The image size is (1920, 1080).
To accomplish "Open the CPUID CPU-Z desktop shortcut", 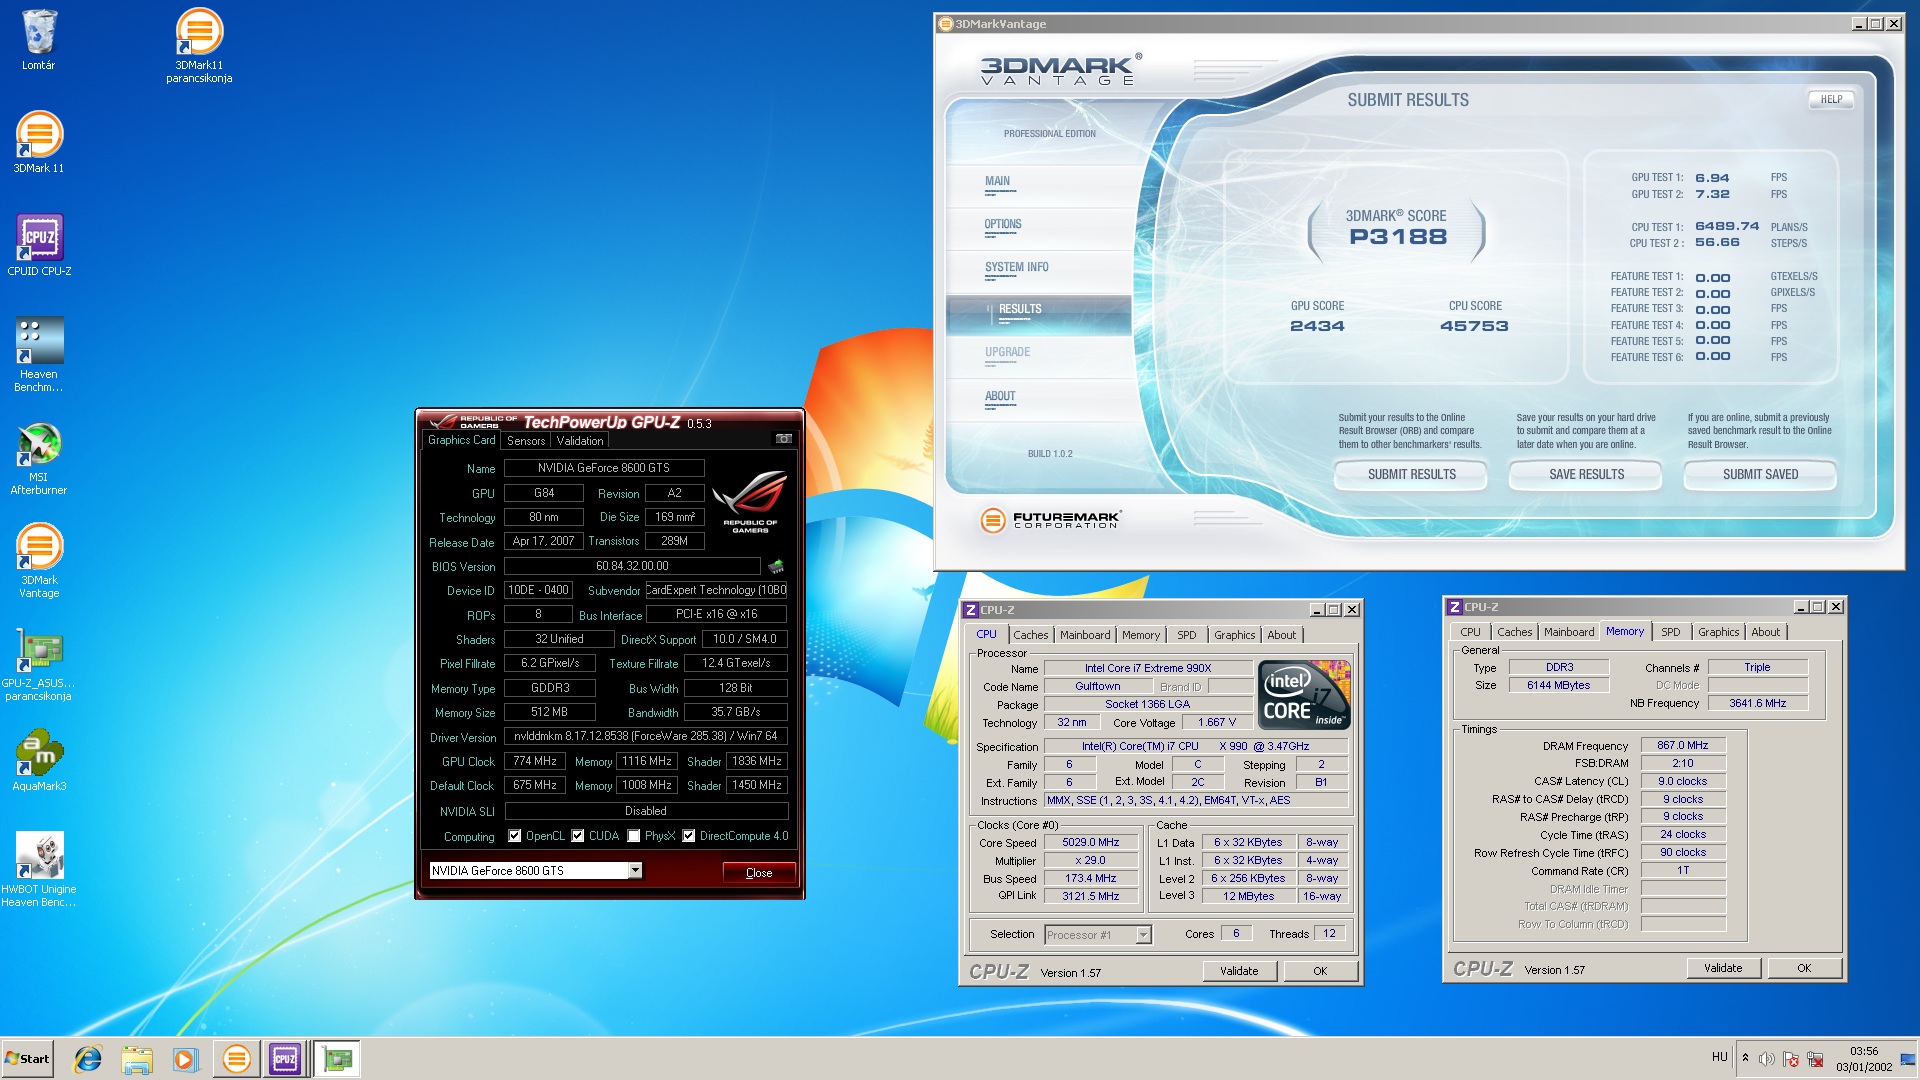I will (x=39, y=246).
